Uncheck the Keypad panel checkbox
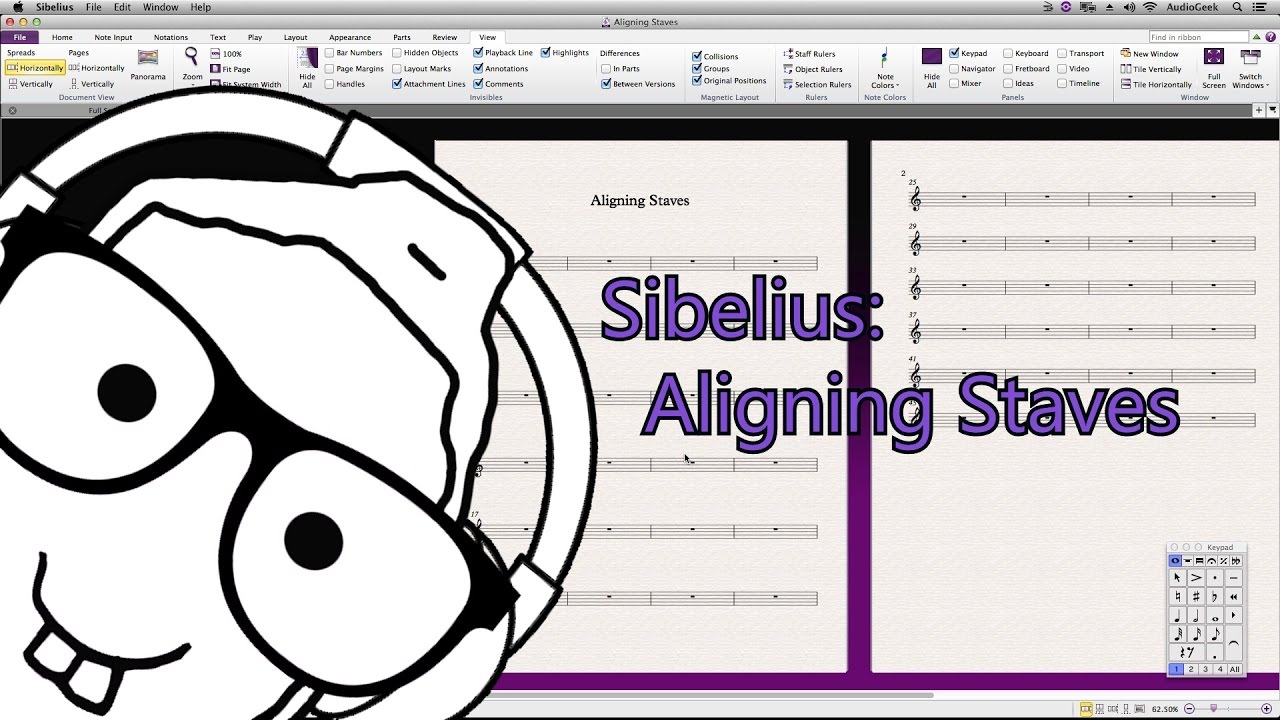Viewport: 1280px width, 720px height. (954, 53)
